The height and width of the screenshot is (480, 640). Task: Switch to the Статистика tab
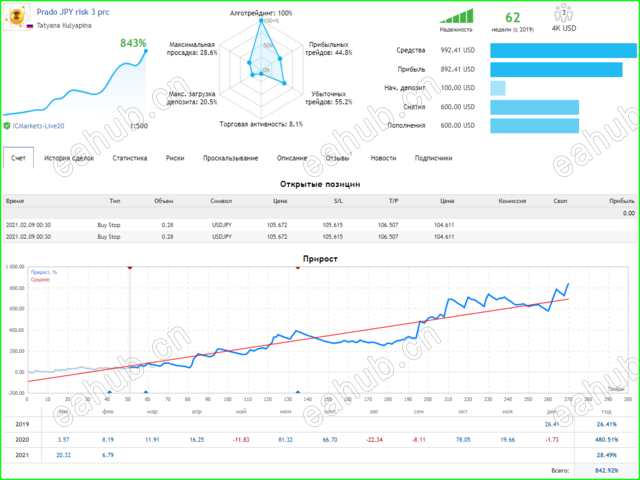click(x=130, y=158)
